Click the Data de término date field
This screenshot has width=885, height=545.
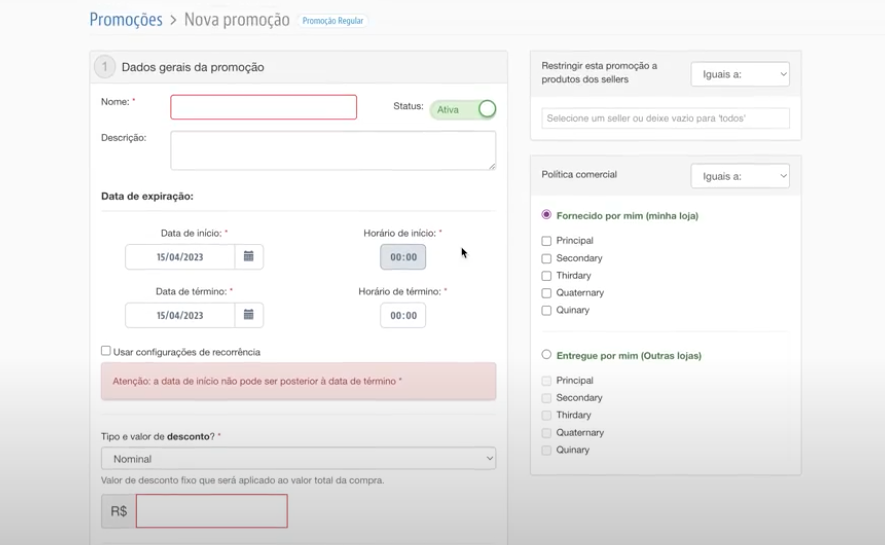pyautogui.click(x=180, y=315)
